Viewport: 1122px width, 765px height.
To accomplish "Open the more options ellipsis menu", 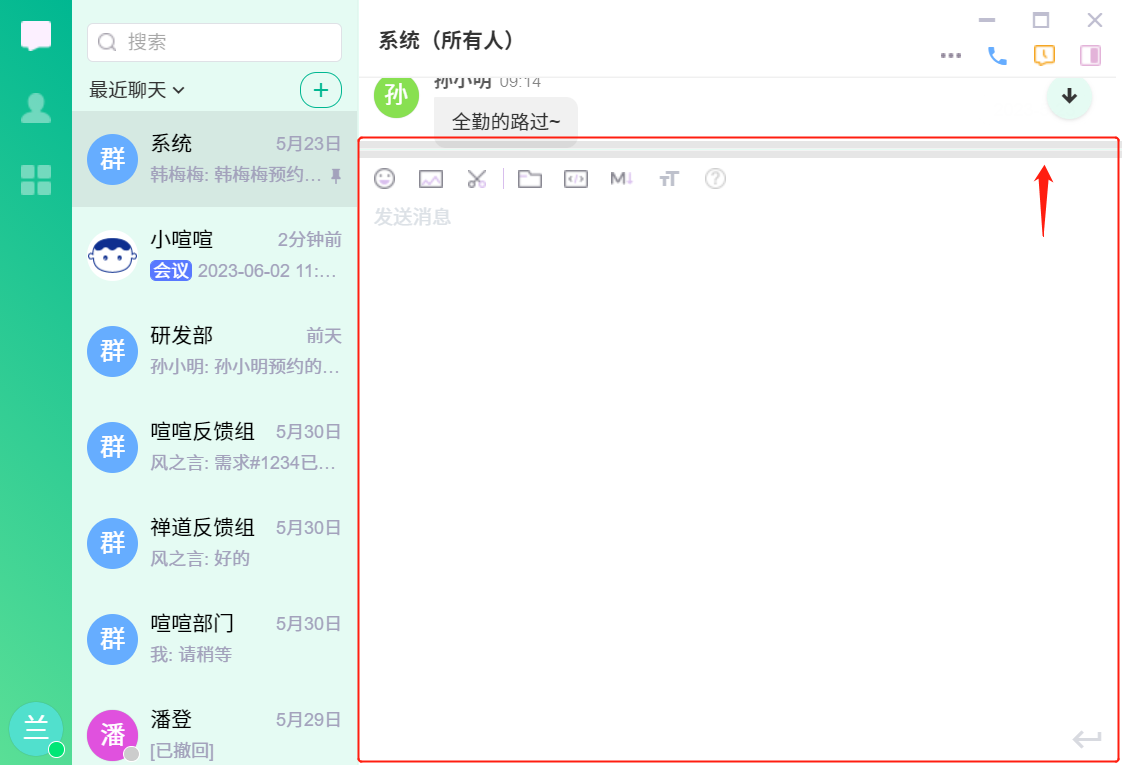I will coord(951,56).
